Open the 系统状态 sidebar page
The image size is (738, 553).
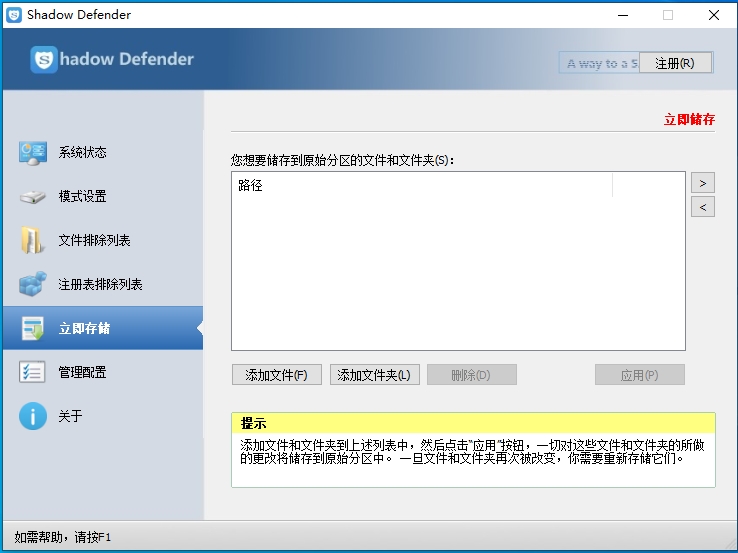click(x=103, y=152)
